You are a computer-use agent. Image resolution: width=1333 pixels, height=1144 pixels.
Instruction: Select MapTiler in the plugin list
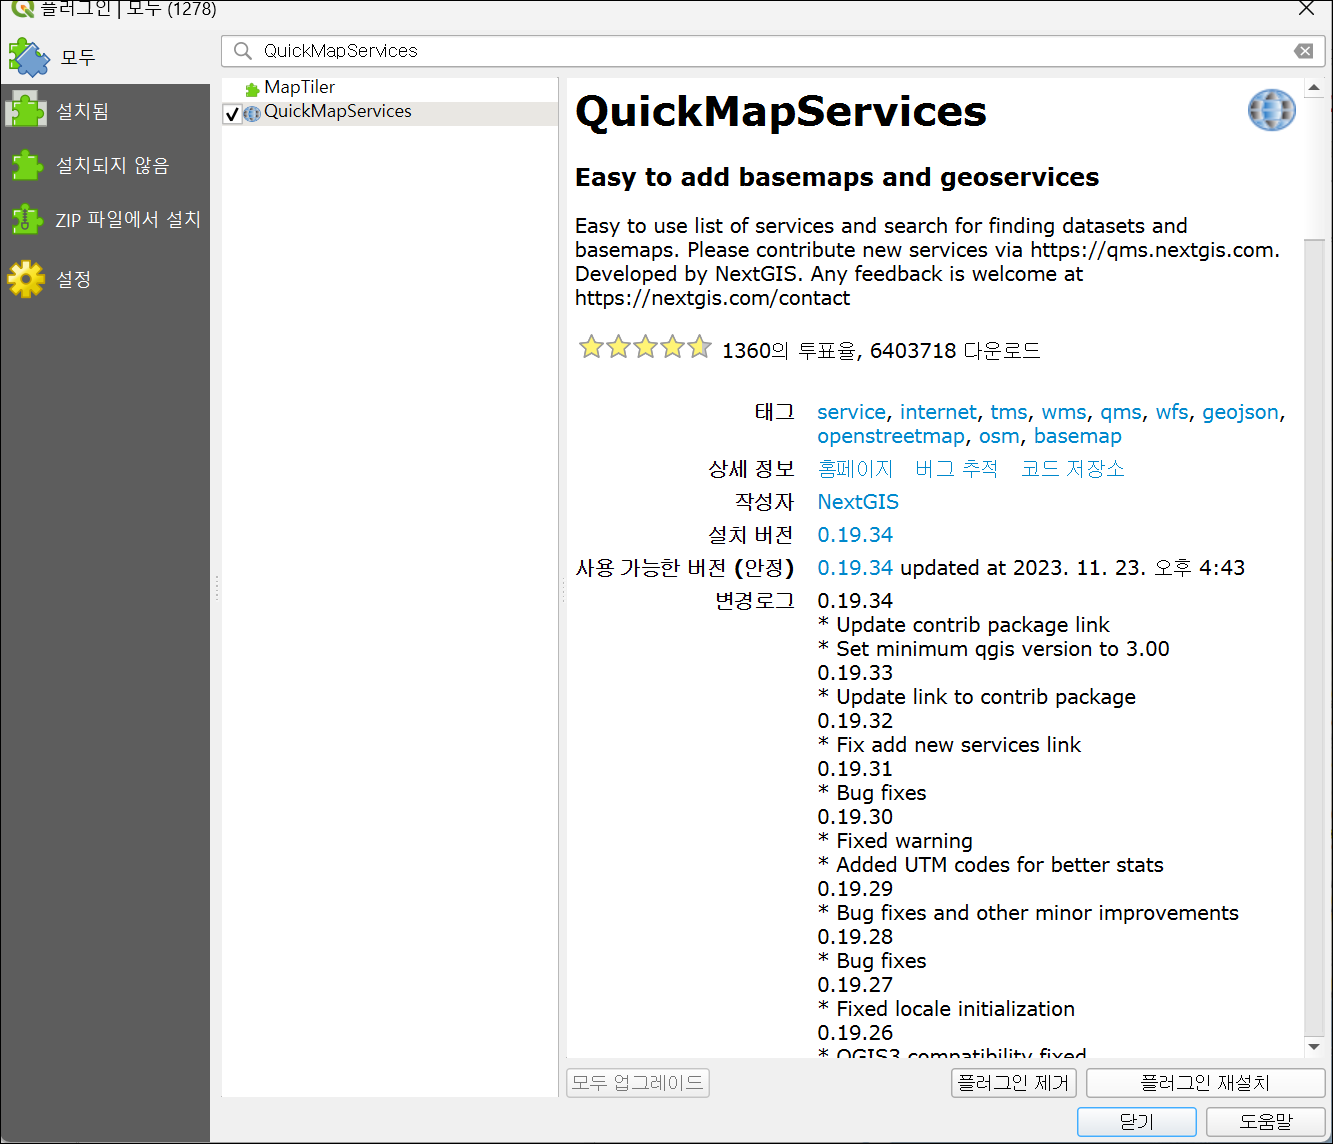[390, 88]
